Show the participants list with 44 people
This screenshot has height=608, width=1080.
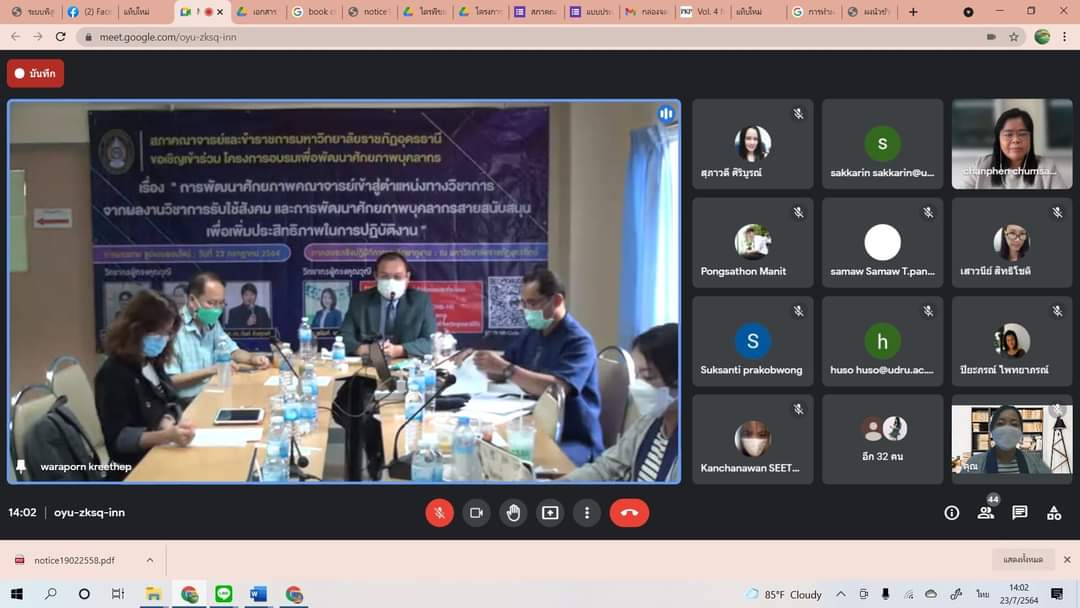coord(986,513)
